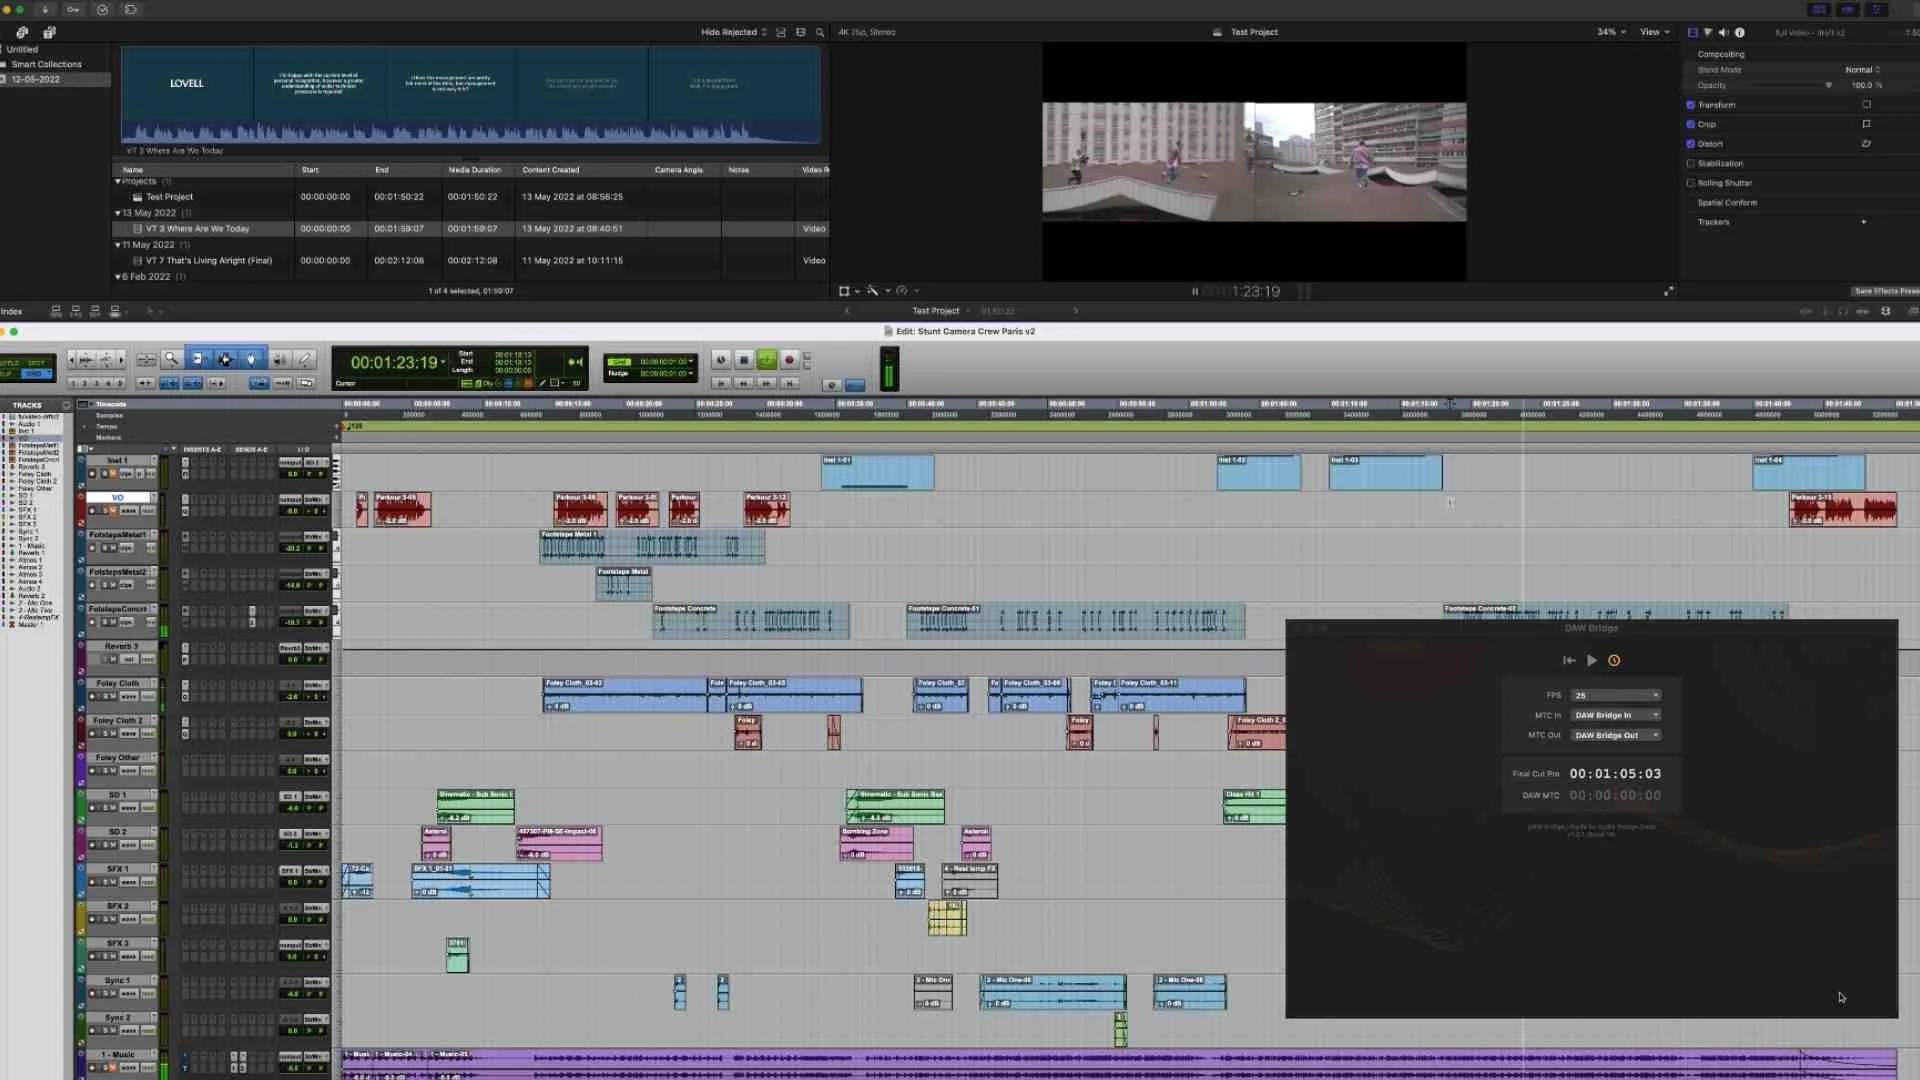1920x1080 pixels.
Task: Open the MTC In dropdown
Action: 1615,716
